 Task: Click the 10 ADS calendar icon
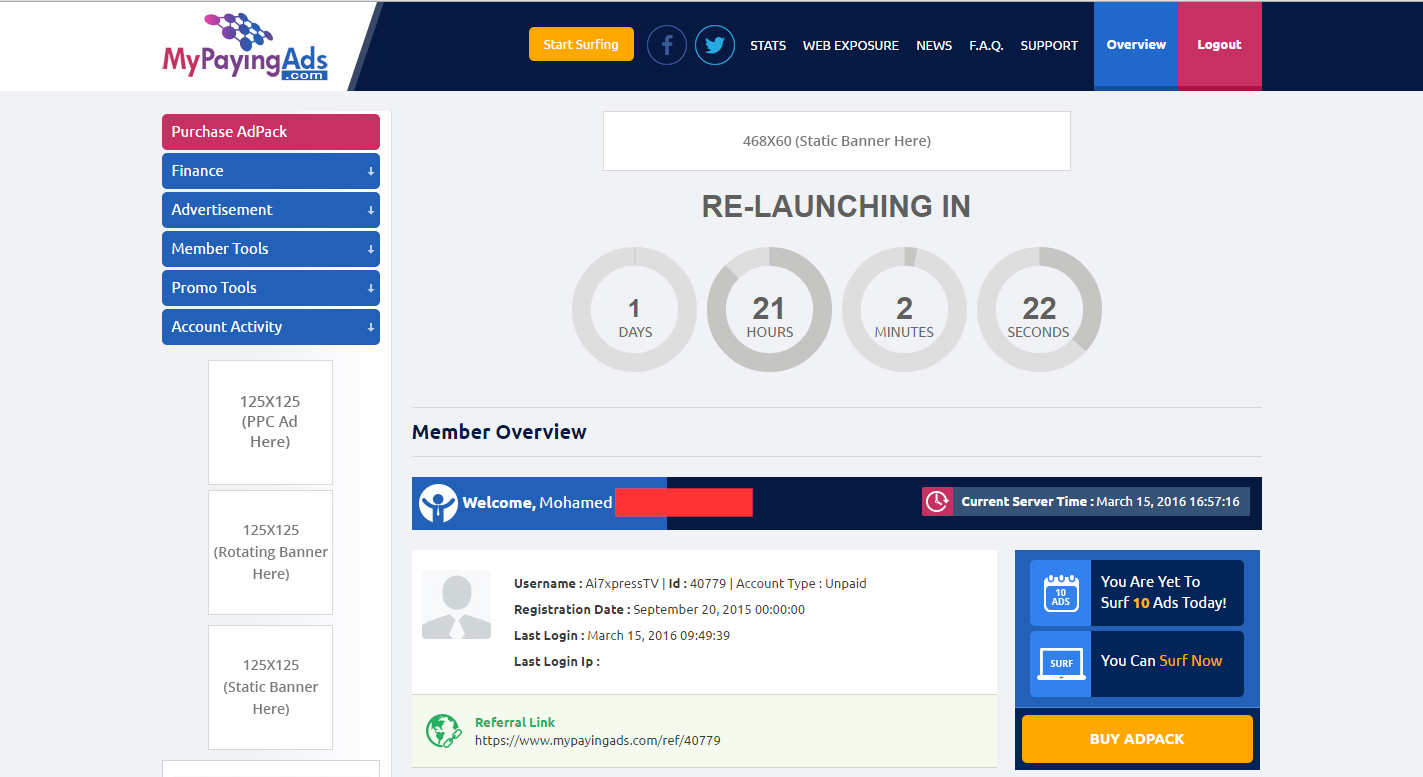[1061, 593]
